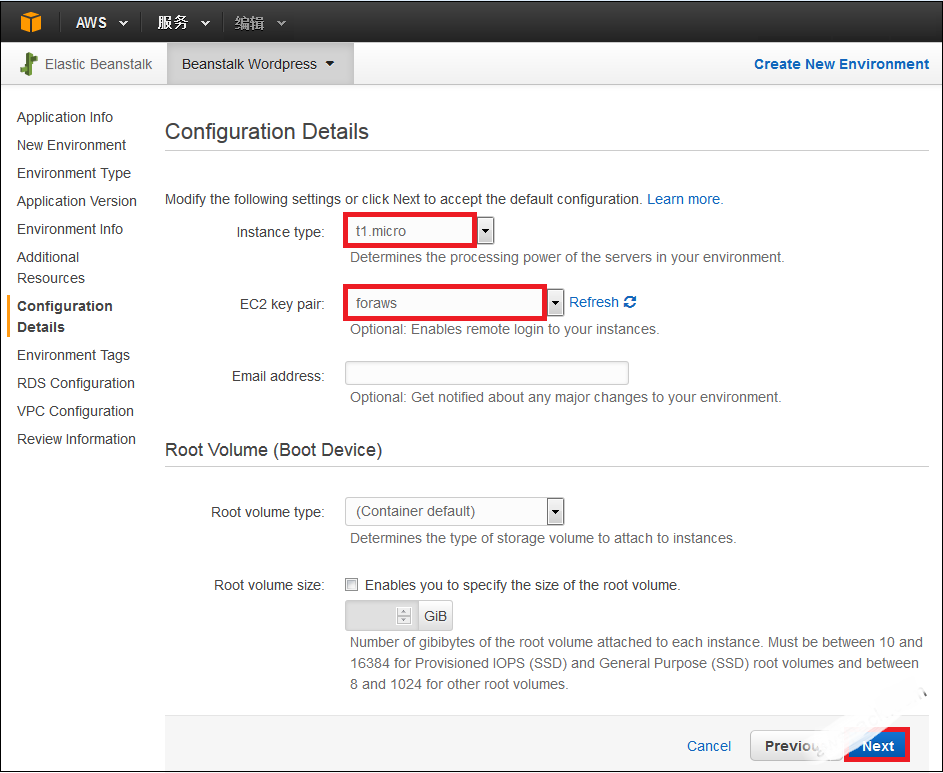Click the Configuration Details page heading
The width and height of the screenshot is (943, 773).
(x=266, y=131)
